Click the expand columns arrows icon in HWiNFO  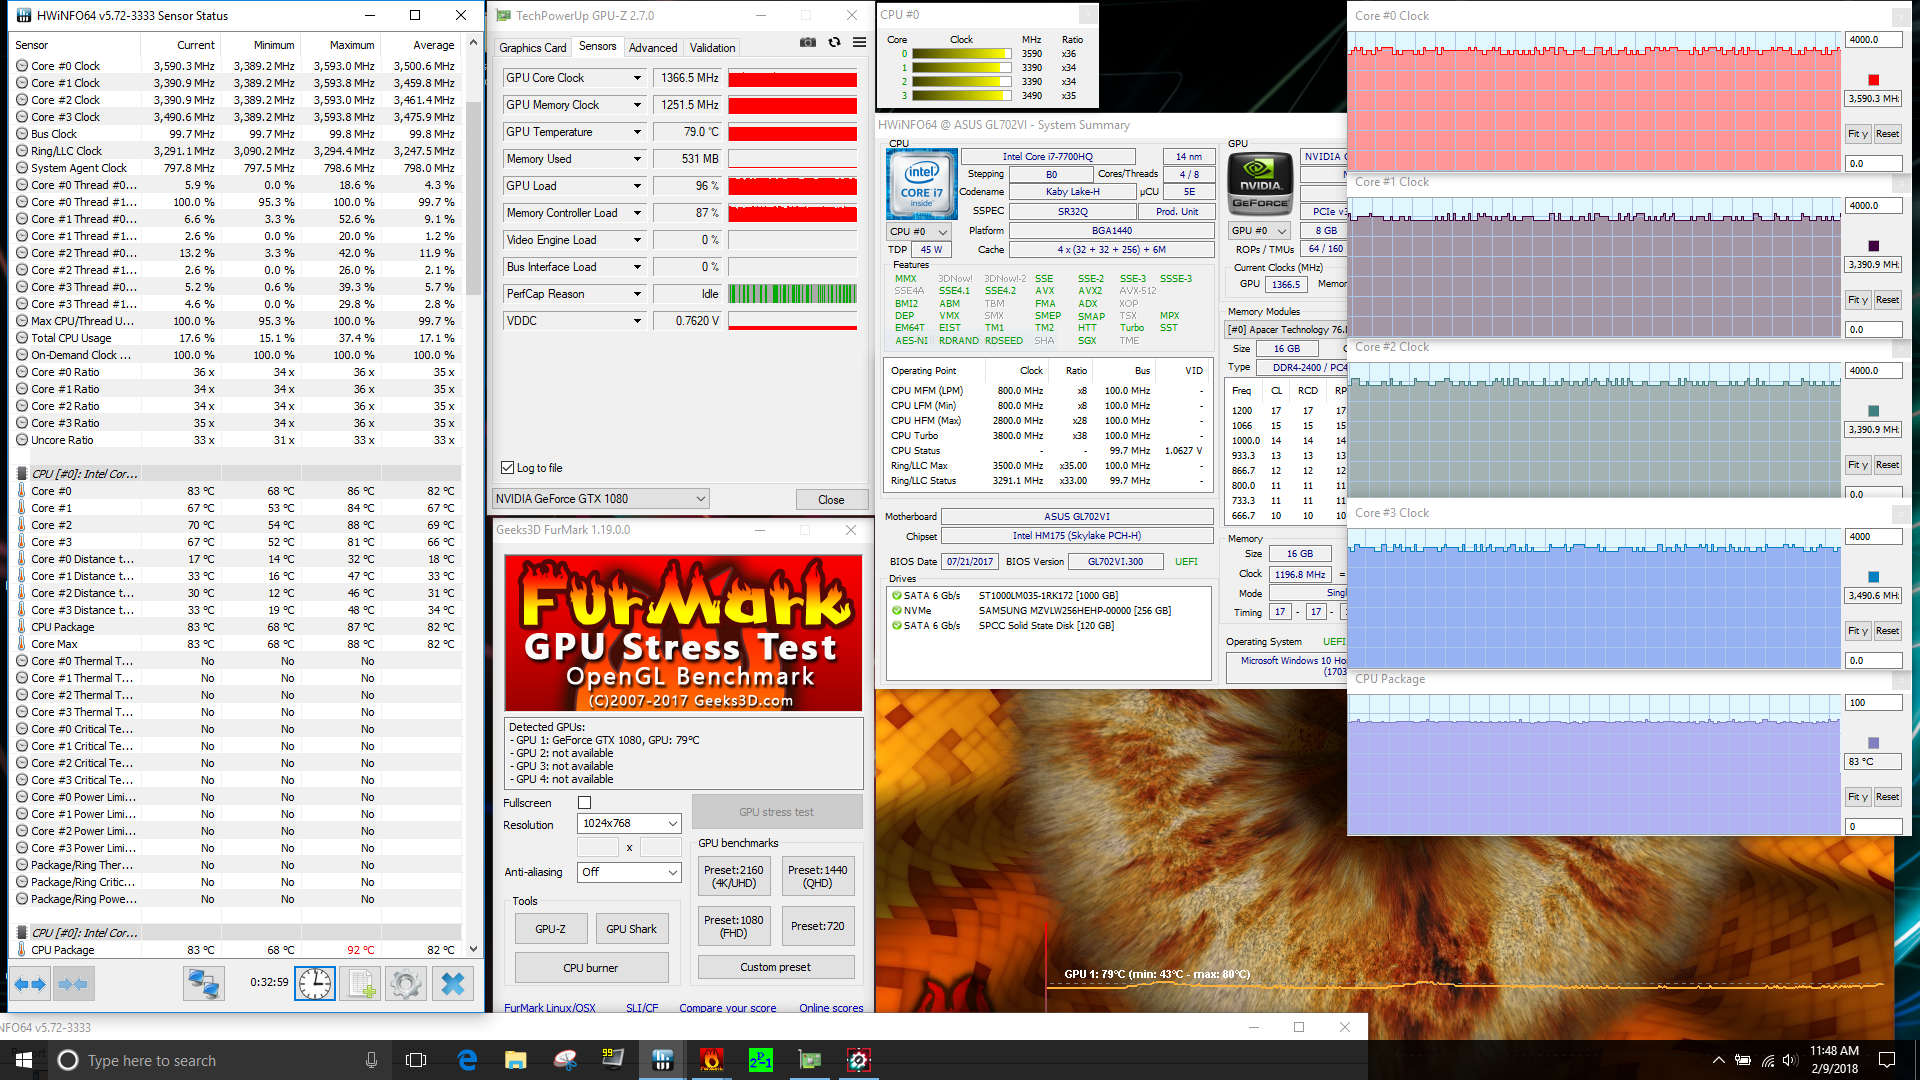pos(31,984)
